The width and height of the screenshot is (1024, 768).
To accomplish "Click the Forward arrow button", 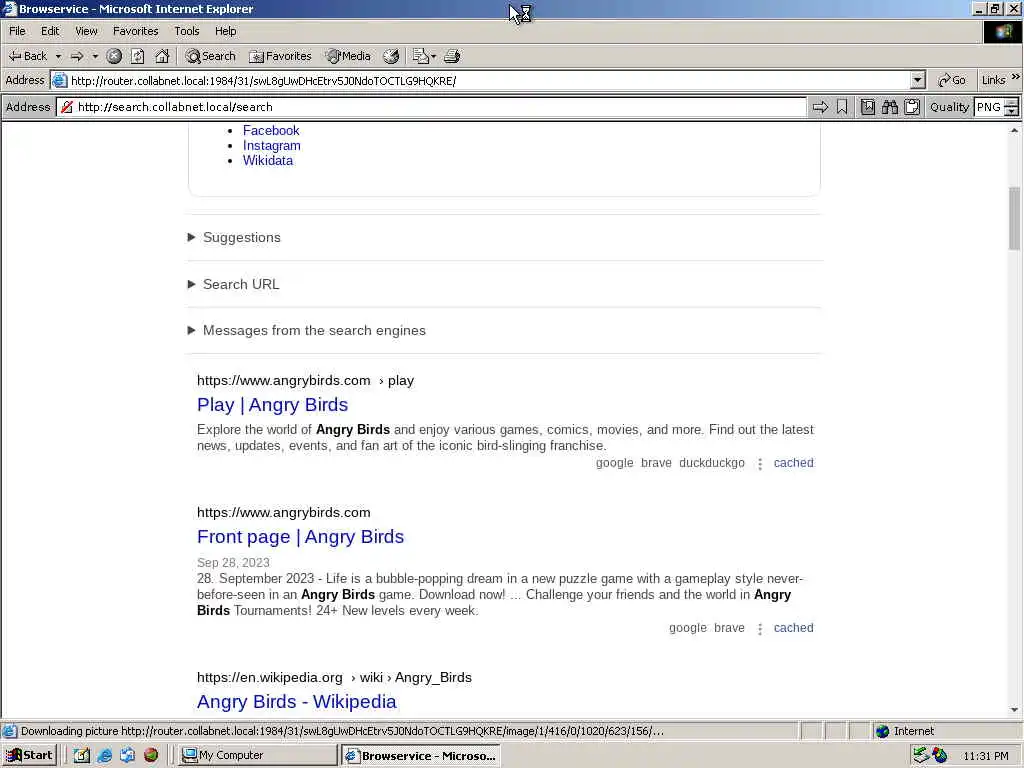I will click(77, 56).
